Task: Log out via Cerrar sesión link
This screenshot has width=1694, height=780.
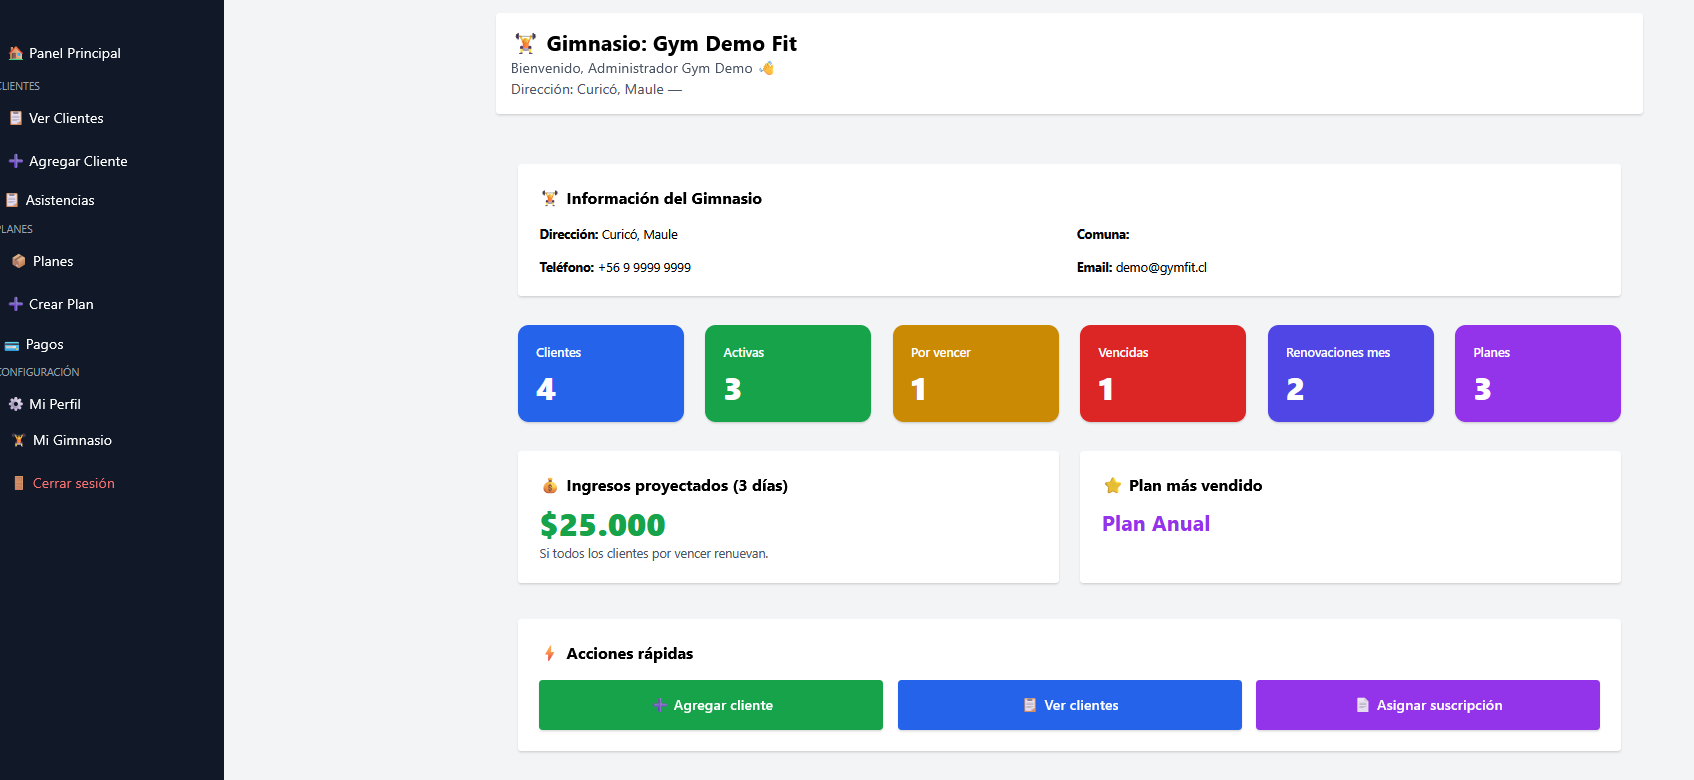Action: pos(73,483)
